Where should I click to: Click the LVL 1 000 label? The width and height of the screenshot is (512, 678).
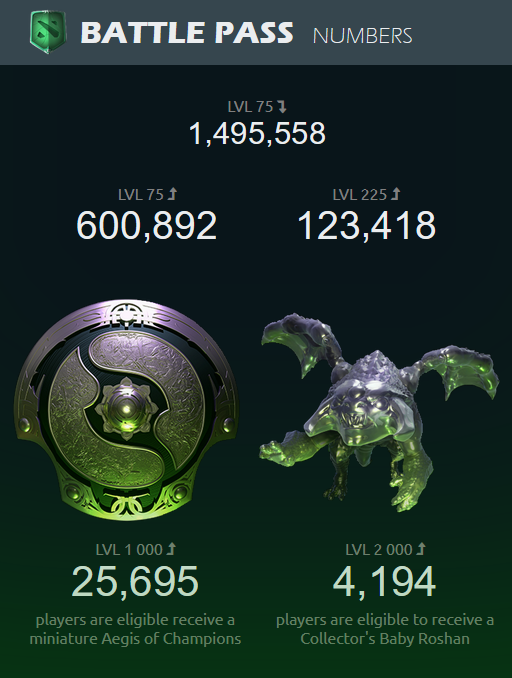click(x=129, y=550)
